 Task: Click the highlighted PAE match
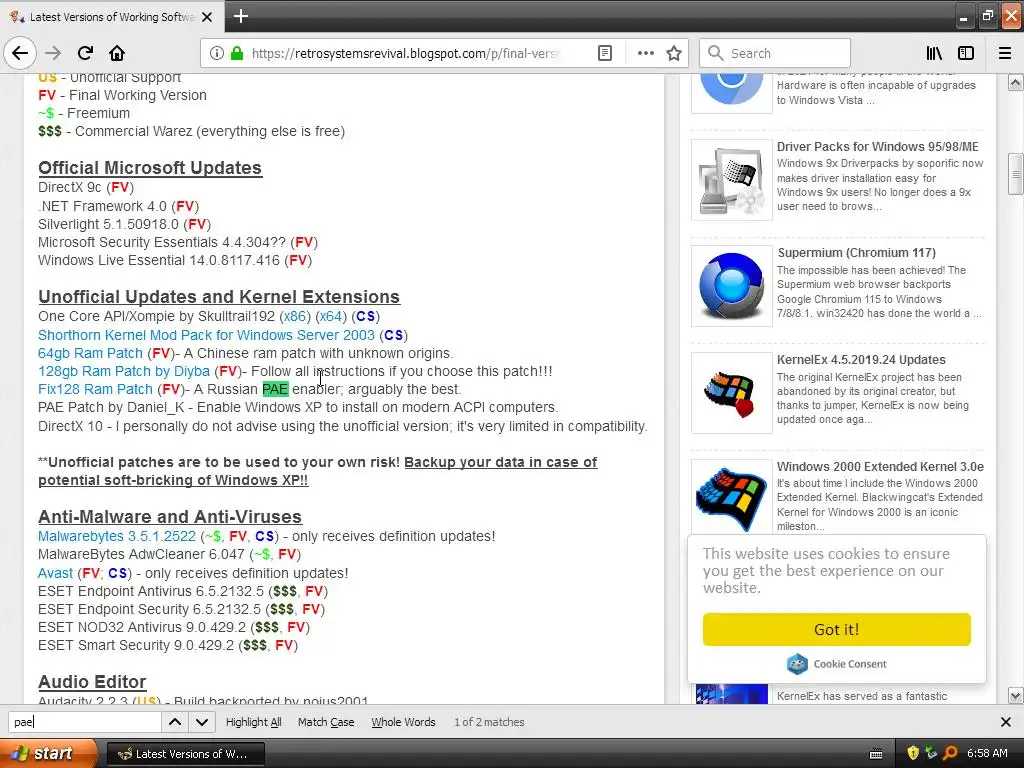click(275, 389)
